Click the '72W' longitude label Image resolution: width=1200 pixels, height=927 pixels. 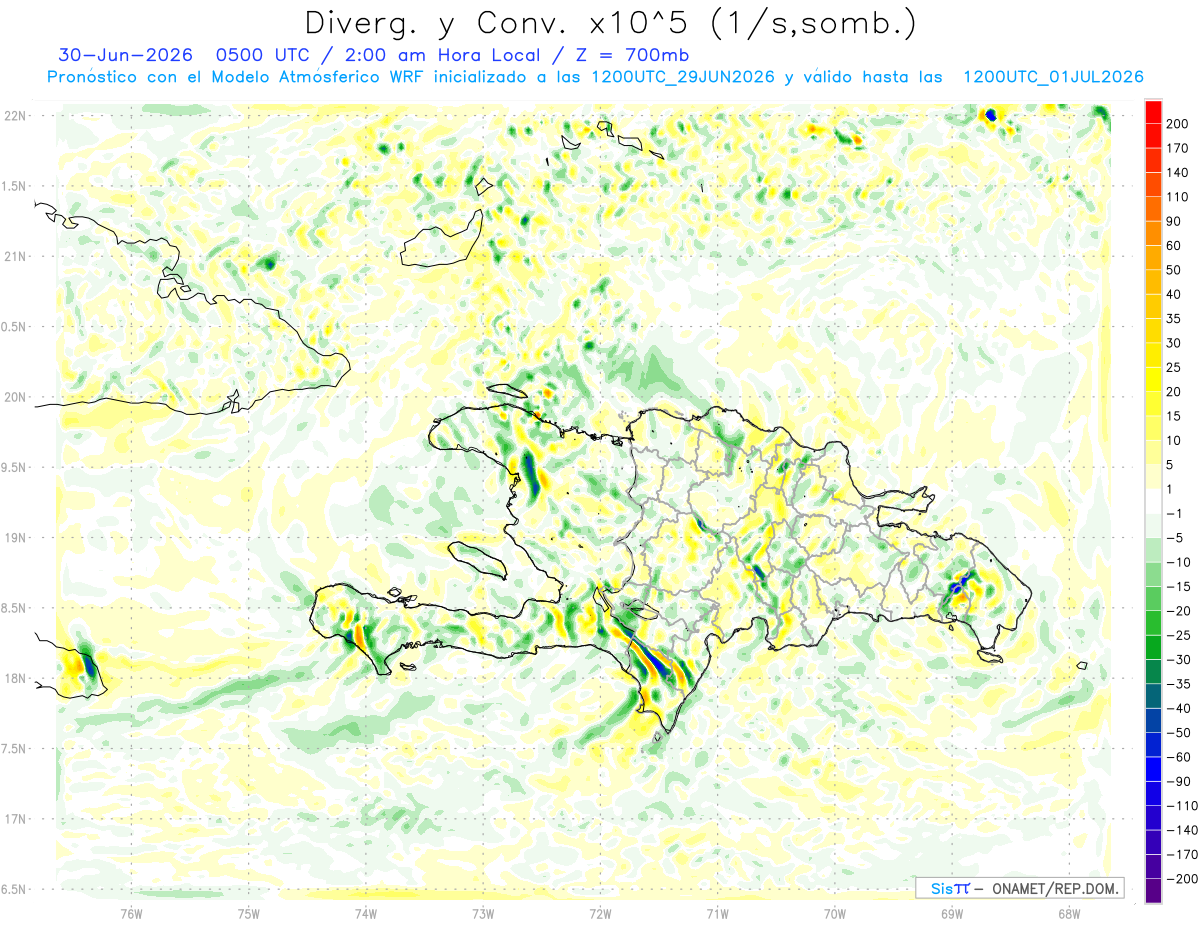pyautogui.click(x=600, y=913)
